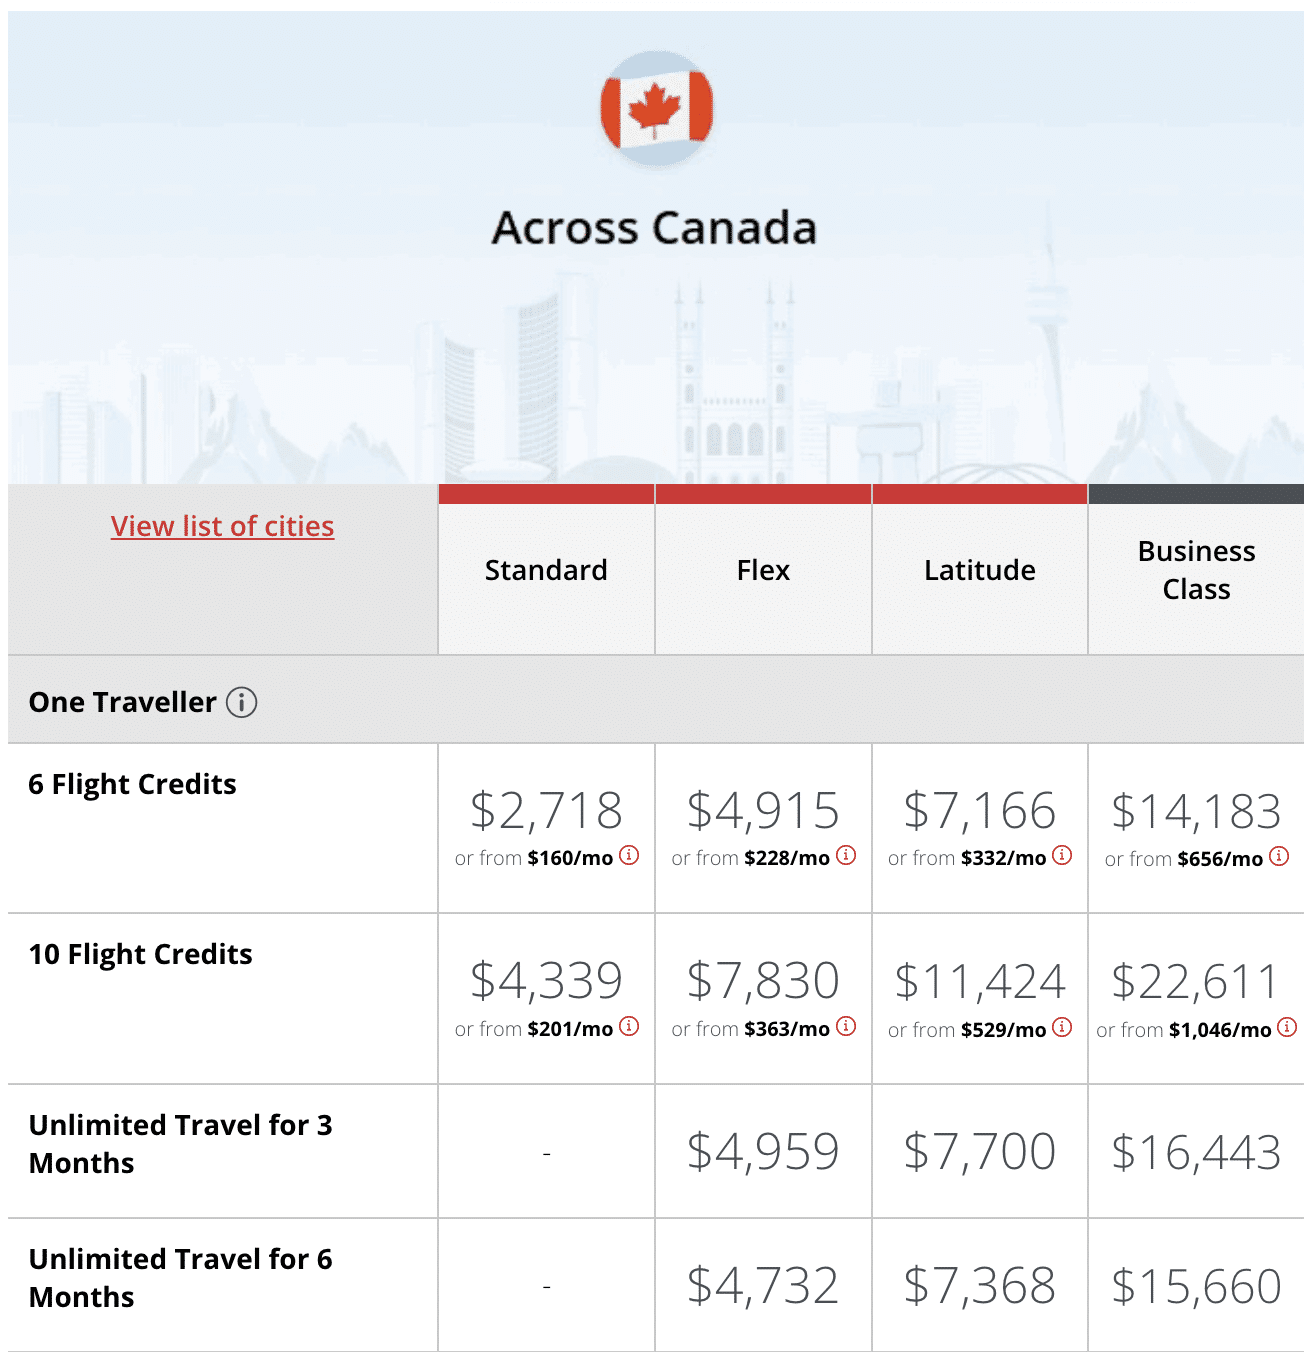Open the View list of cities link

222,526
